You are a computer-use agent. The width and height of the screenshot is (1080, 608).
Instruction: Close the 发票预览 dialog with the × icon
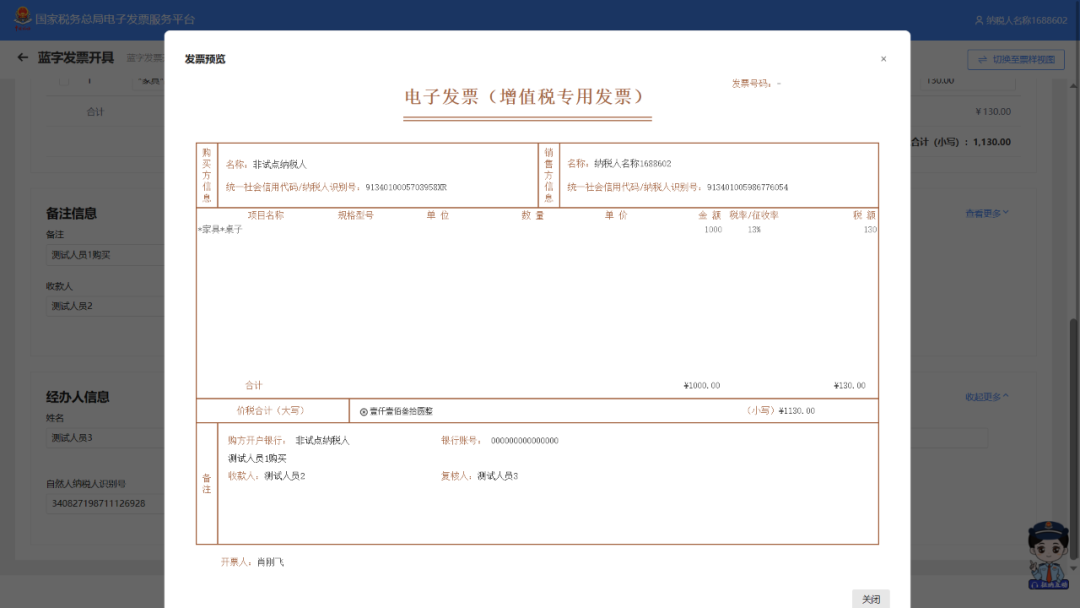[x=884, y=59]
